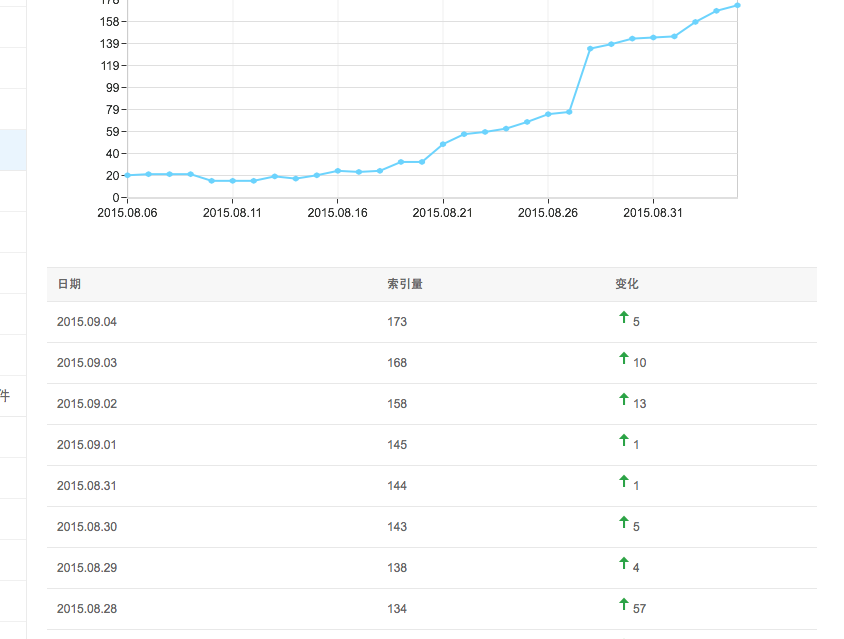The height and width of the screenshot is (639, 844).
Task: Select the first chart point at 2015.08.06
Action: point(128,175)
